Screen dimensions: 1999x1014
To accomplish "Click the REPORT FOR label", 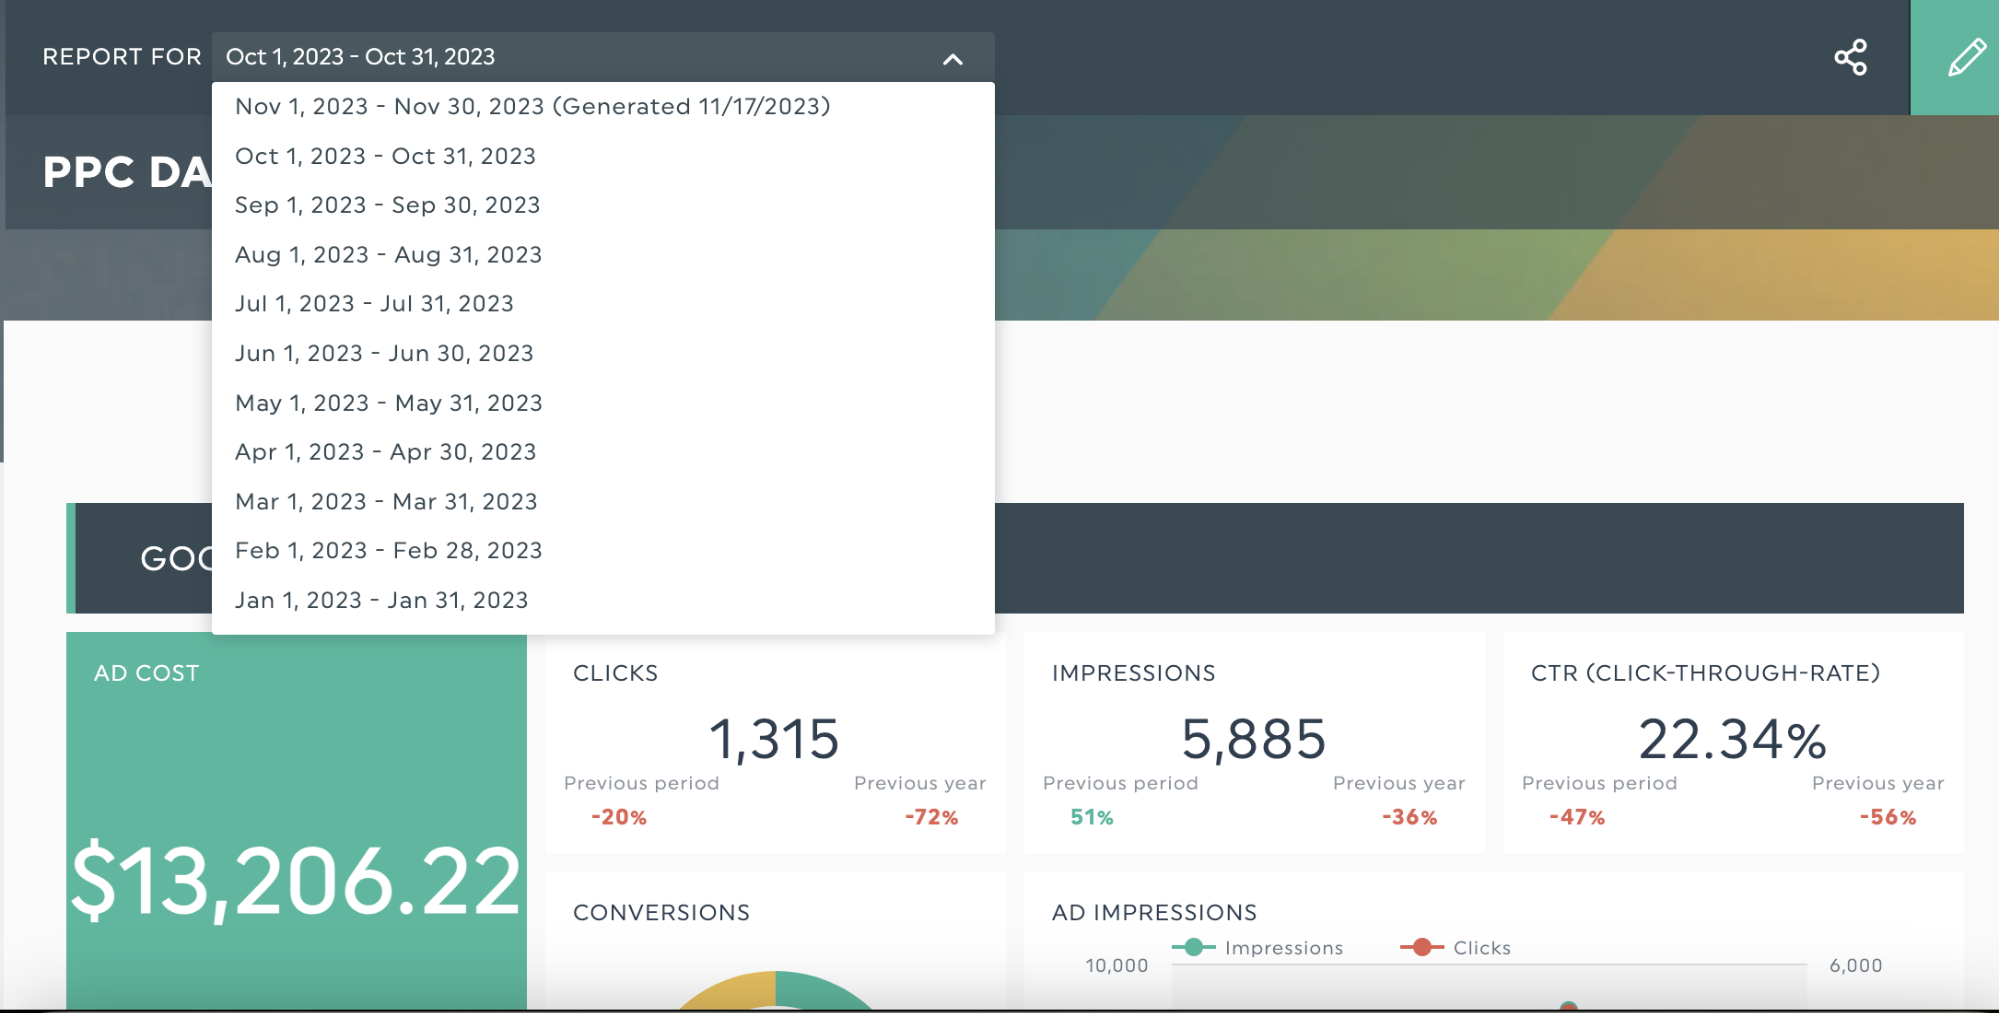I will click(122, 57).
